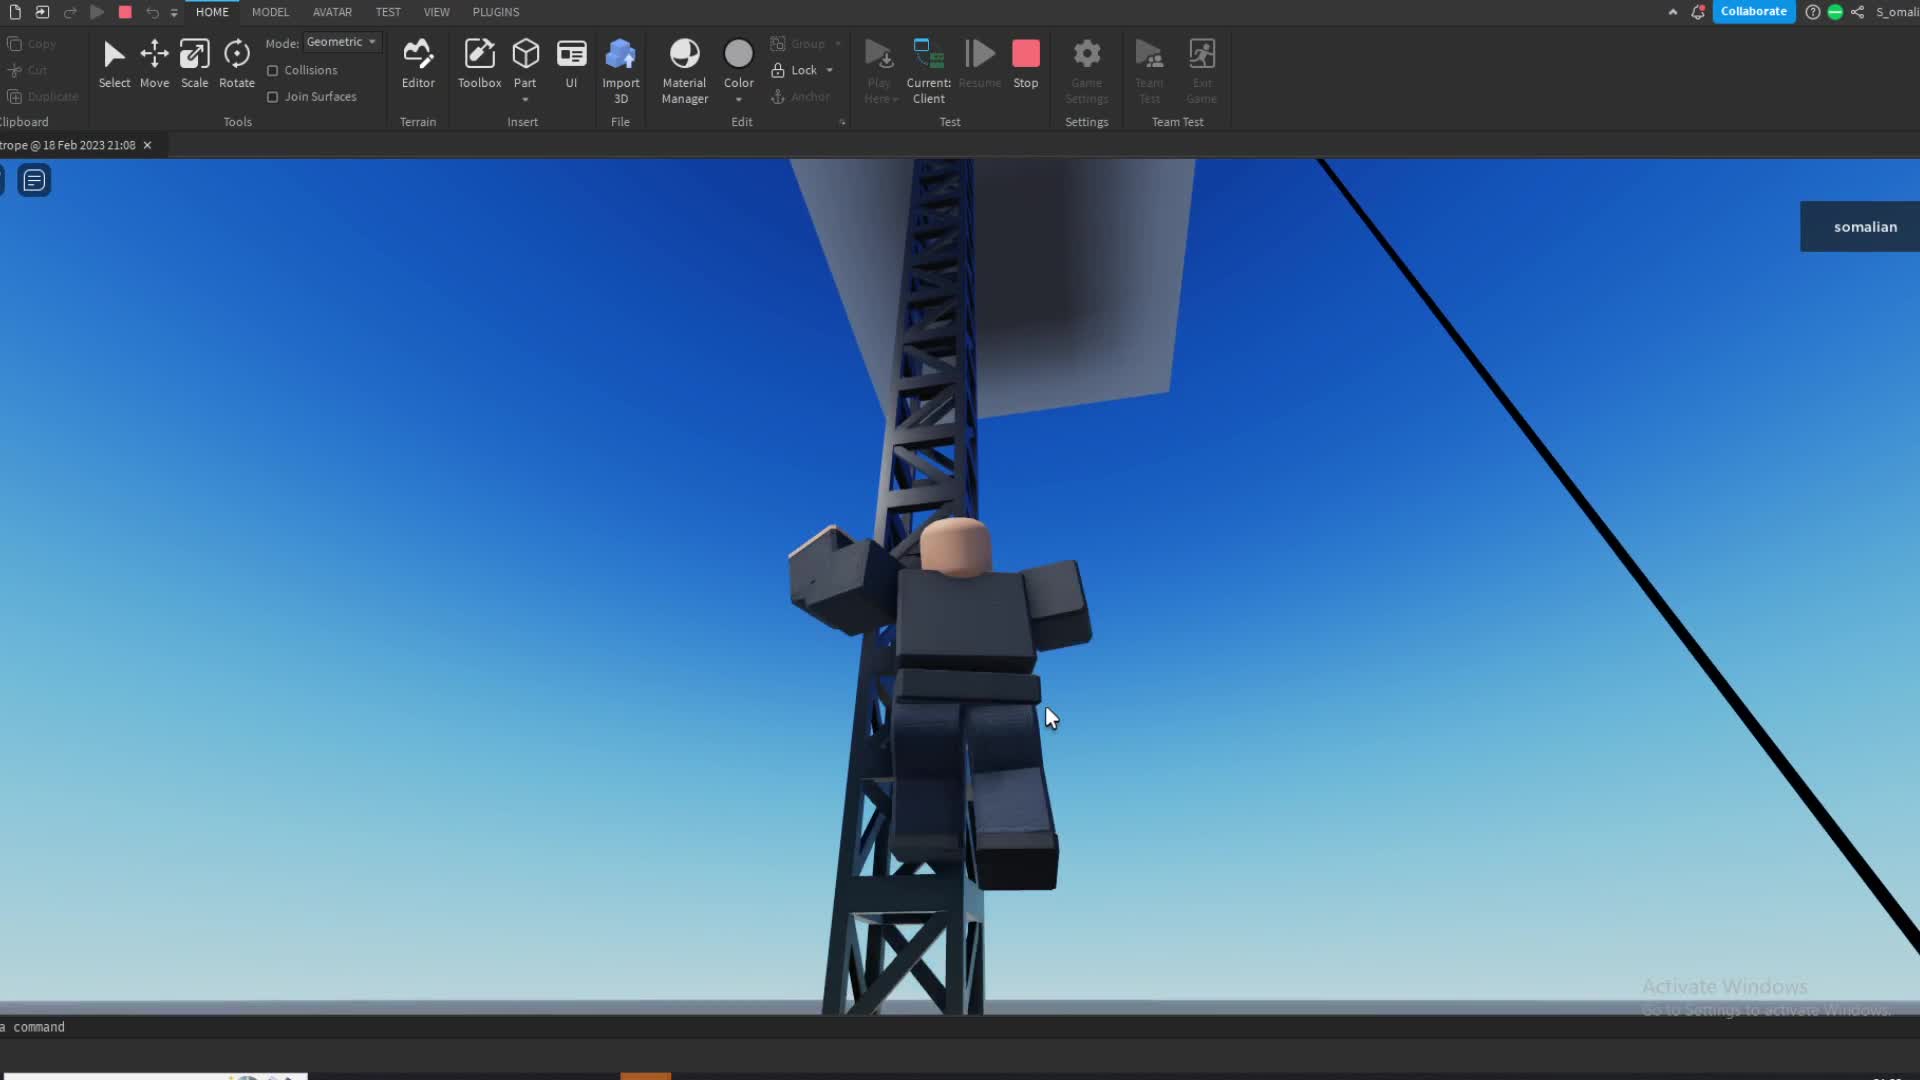Screen dimensions: 1920x1080
Task: Expand the Part insert dropdown arrow
Action: pyautogui.click(x=525, y=100)
